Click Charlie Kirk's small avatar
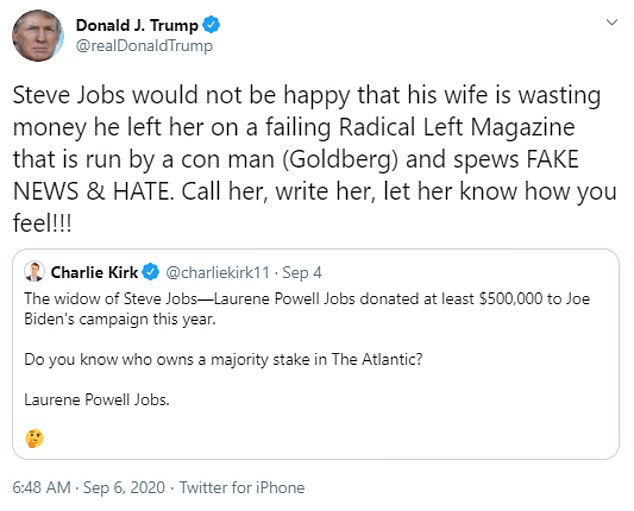 coord(35,272)
